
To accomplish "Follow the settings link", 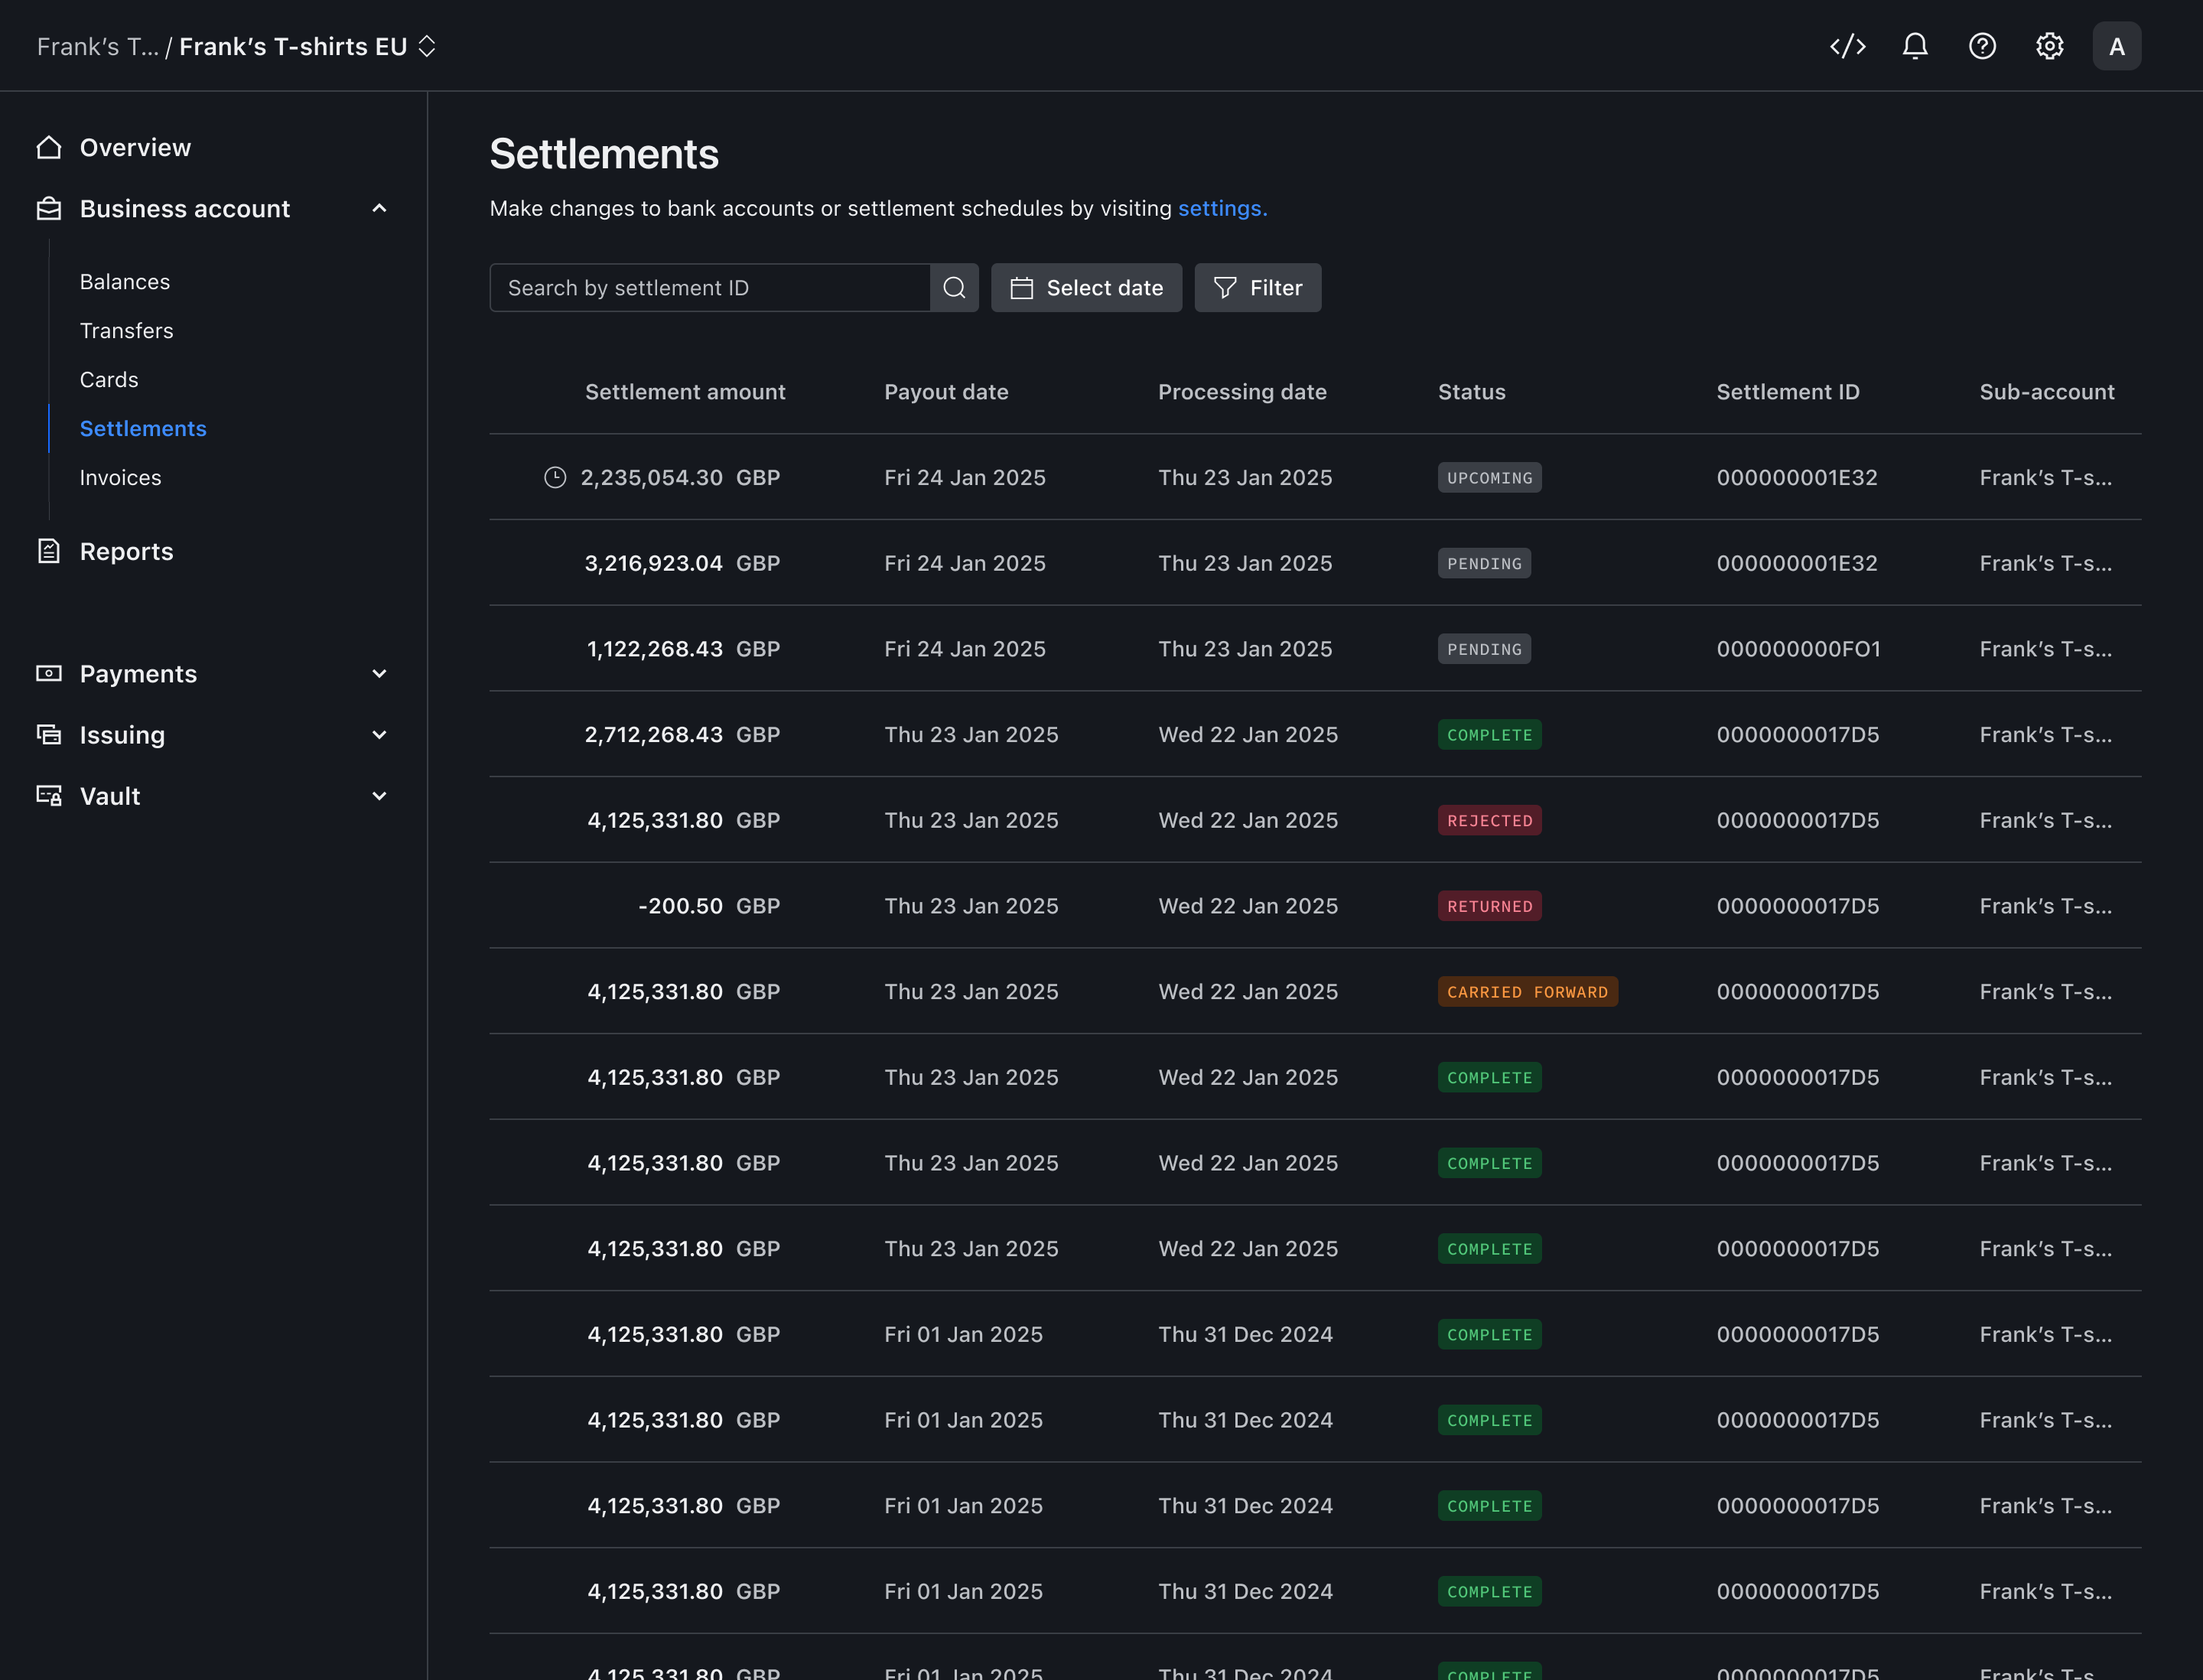I will click(1222, 208).
